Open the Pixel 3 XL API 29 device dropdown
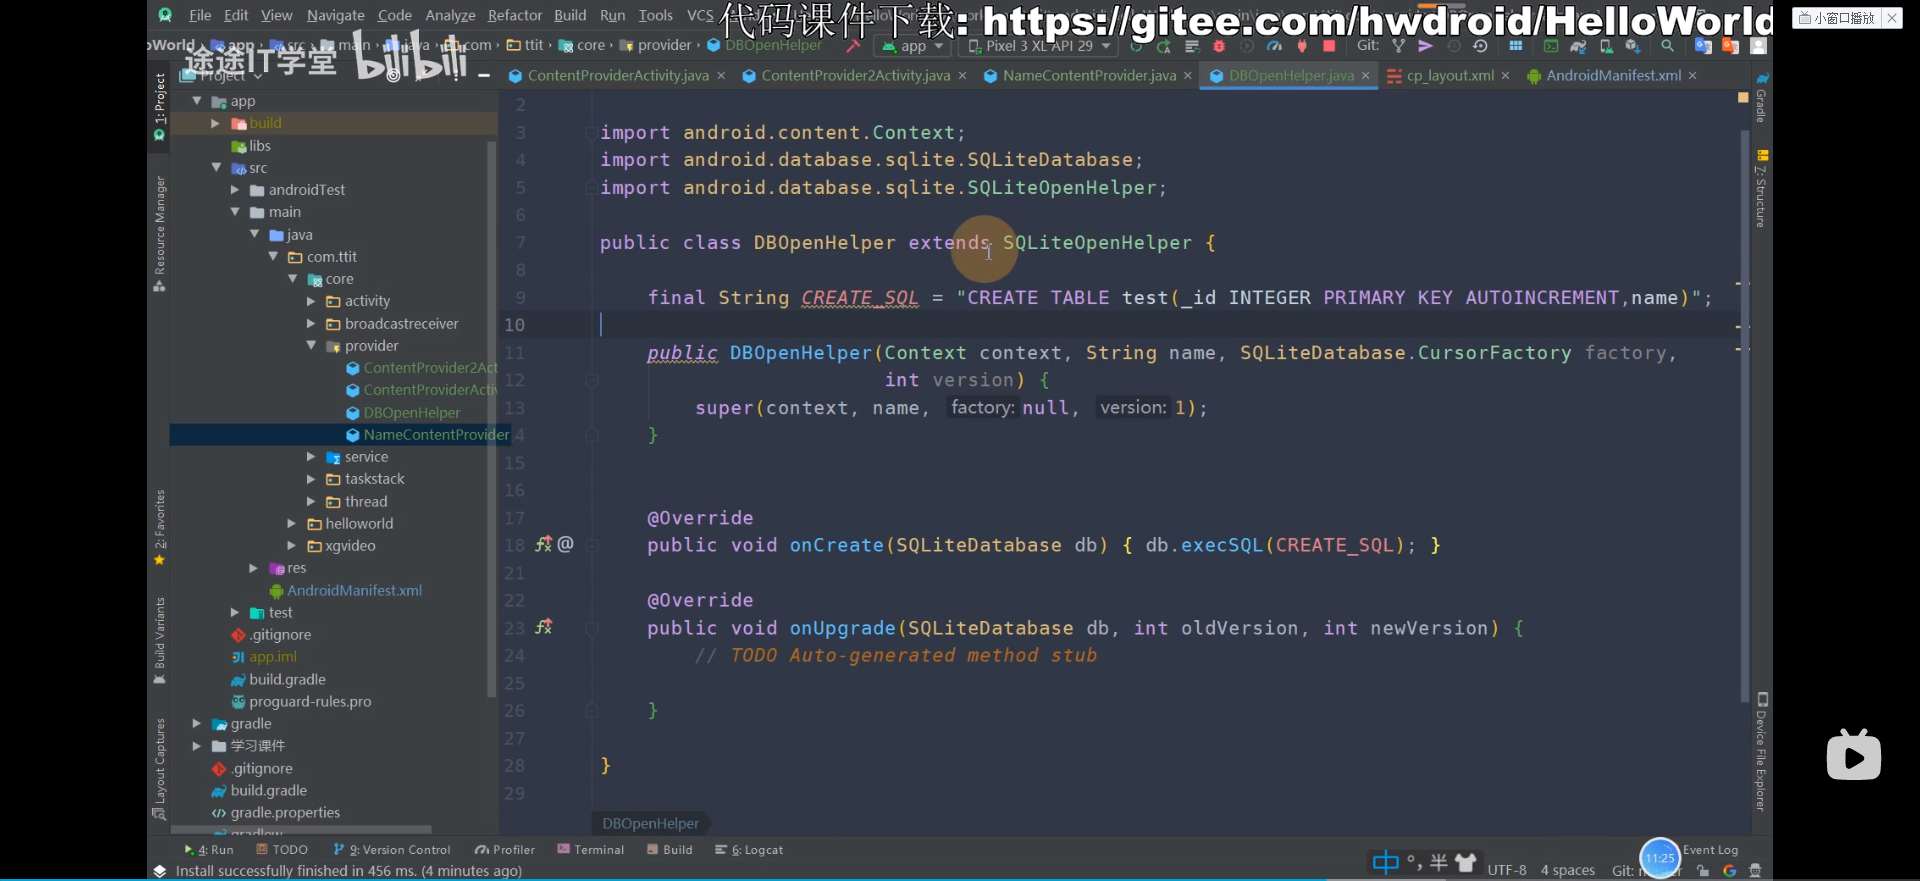1920x881 pixels. [x=1038, y=46]
